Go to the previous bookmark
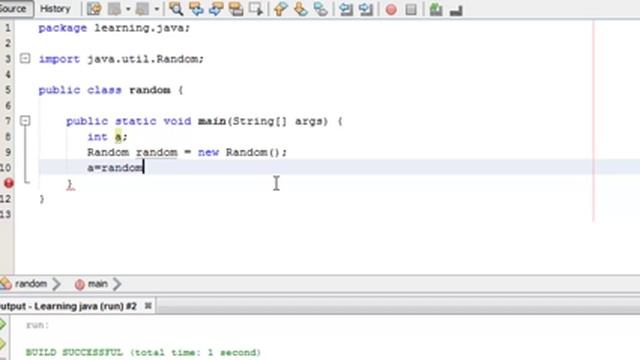640x360 pixels. tap(280, 9)
